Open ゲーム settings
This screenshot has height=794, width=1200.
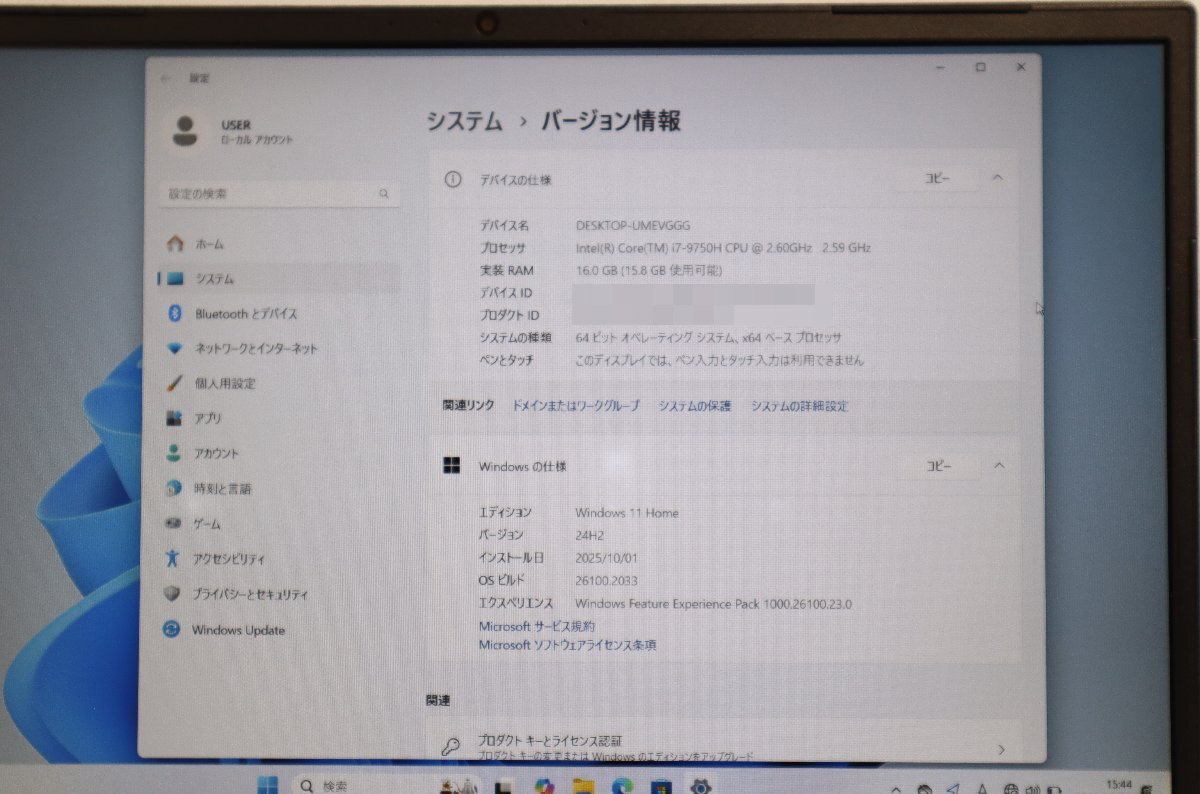point(213,523)
